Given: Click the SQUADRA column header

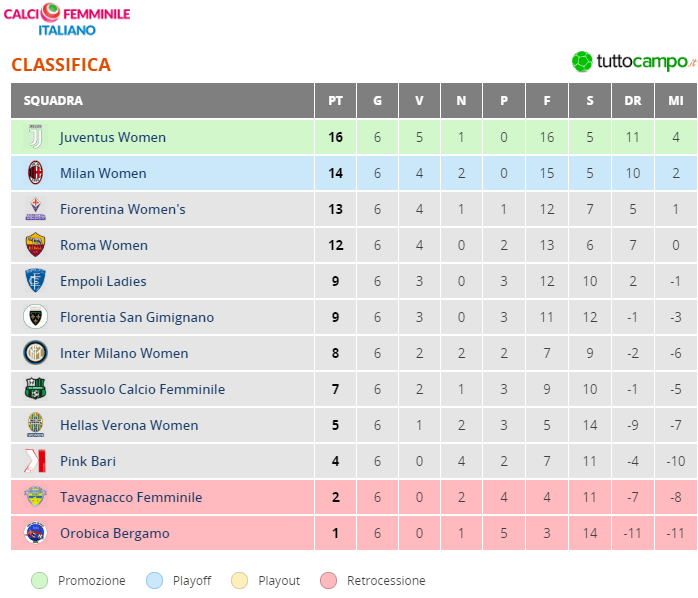Looking at the screenshot, I should pos(53,101).
